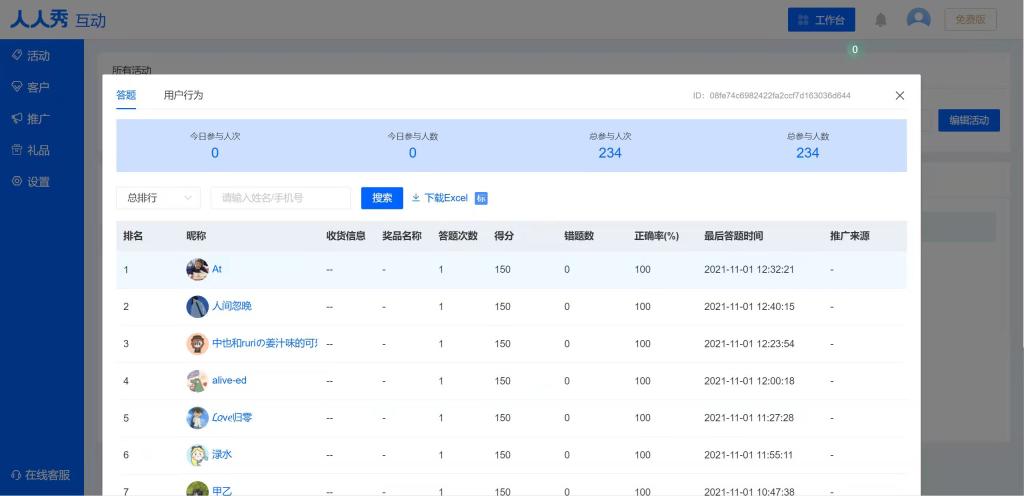Click the 搜索 button

[382, 198]
